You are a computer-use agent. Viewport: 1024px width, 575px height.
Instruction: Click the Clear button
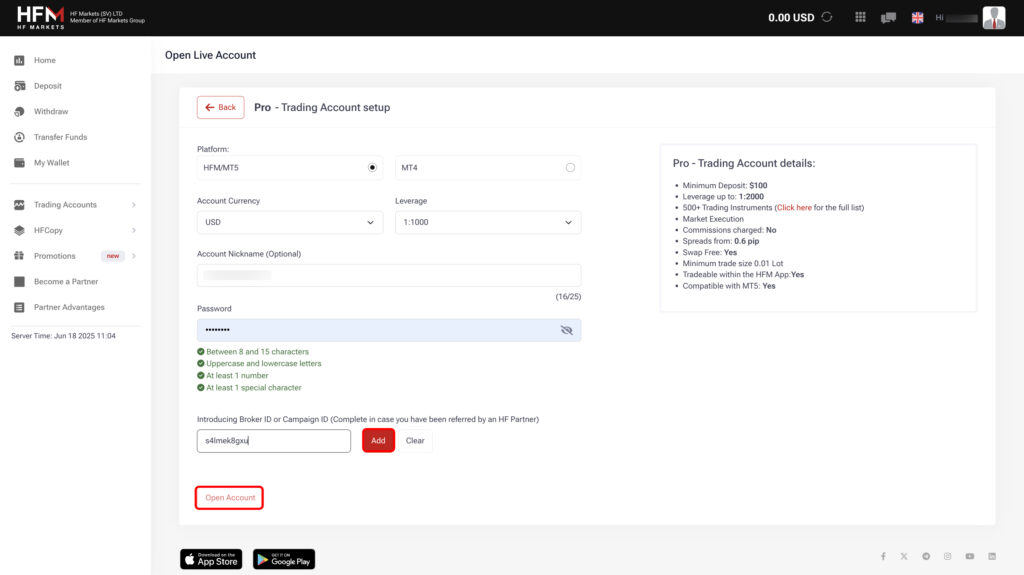(415, 440)
